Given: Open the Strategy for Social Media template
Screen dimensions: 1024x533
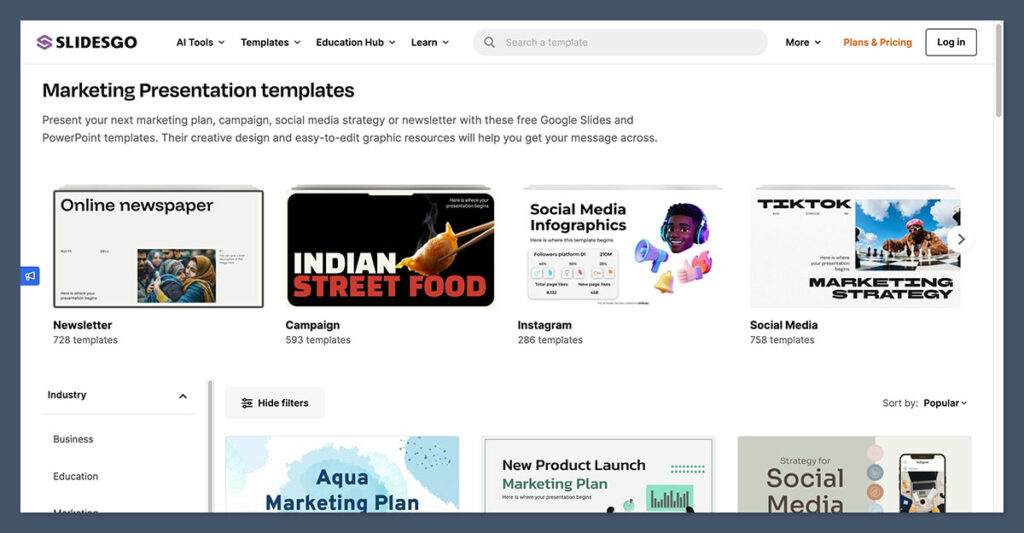Looking at the screenshot, I should click(854, 474).
